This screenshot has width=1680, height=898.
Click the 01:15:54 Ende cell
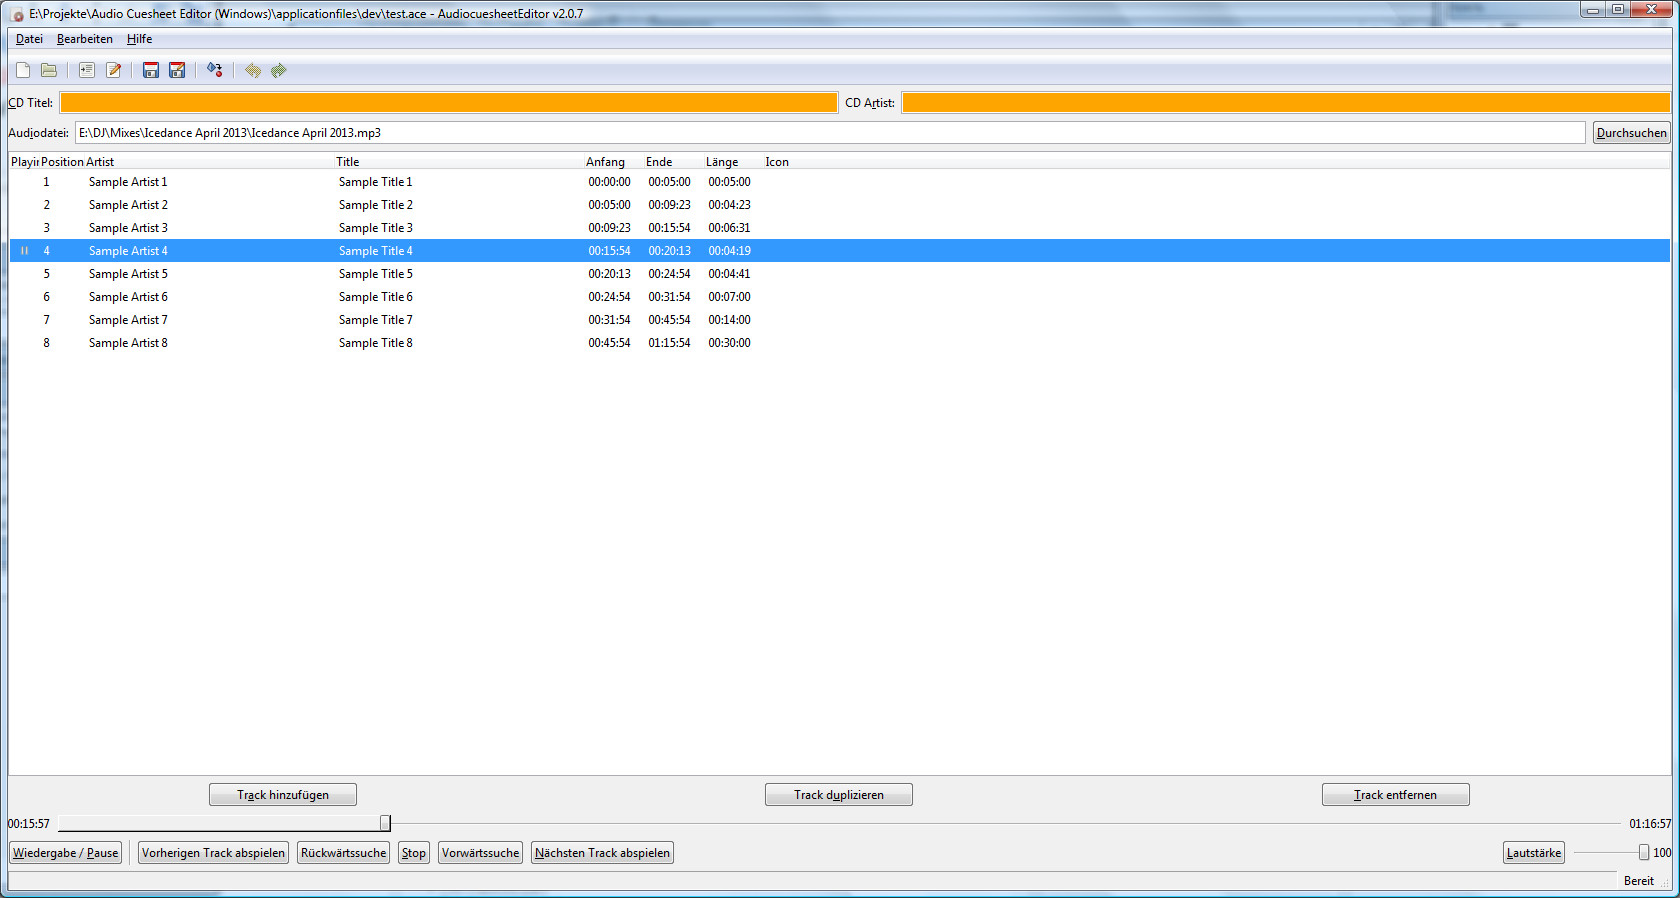[x=669, y=343]
